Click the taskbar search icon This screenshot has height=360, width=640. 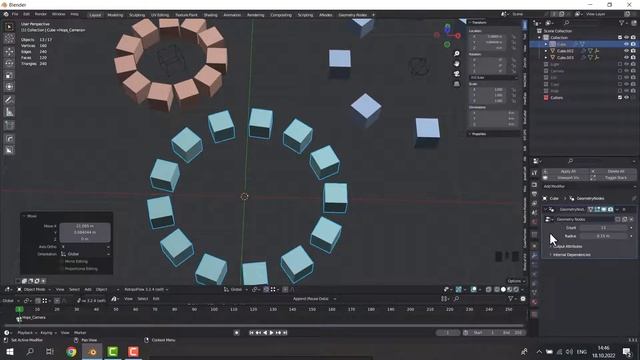click(x=30, y=351)
